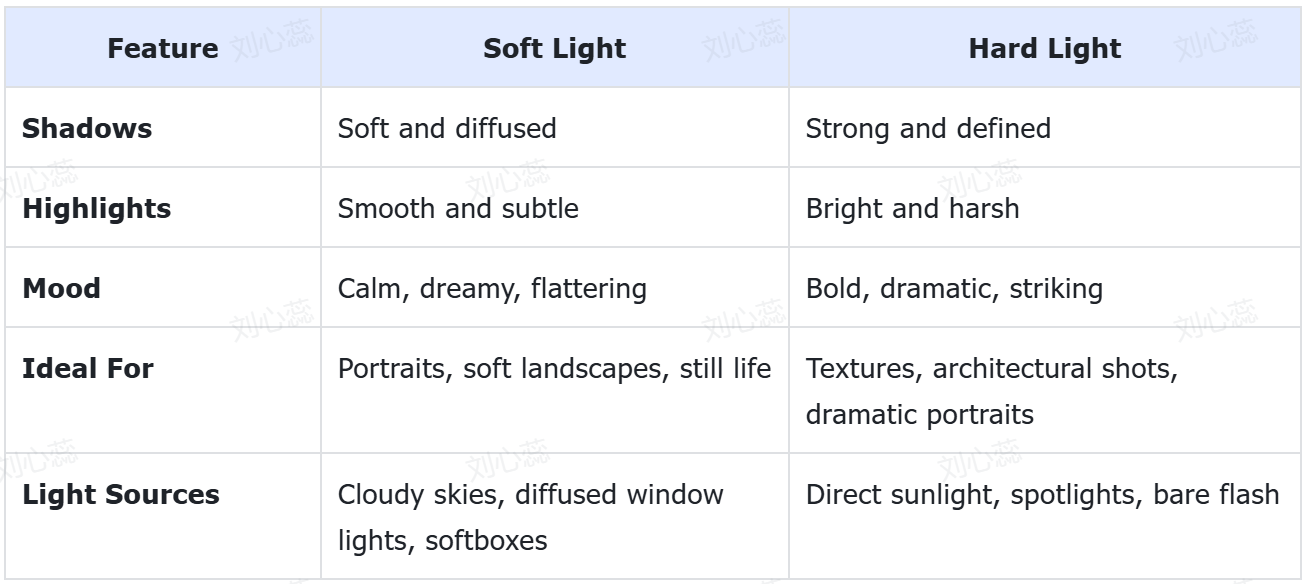
Task: Click the 'Strong and defined' cell
Action: click(928, 128)
